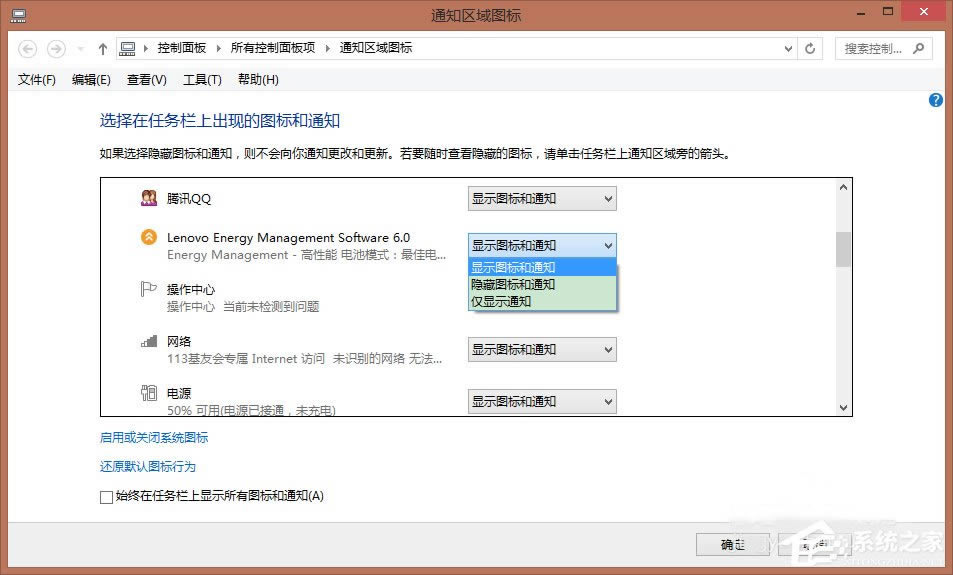The image size is (953, 575).
Task: Click 当前未检测到问题 status text
Action: pyautogui.click(x=271, y=307)
